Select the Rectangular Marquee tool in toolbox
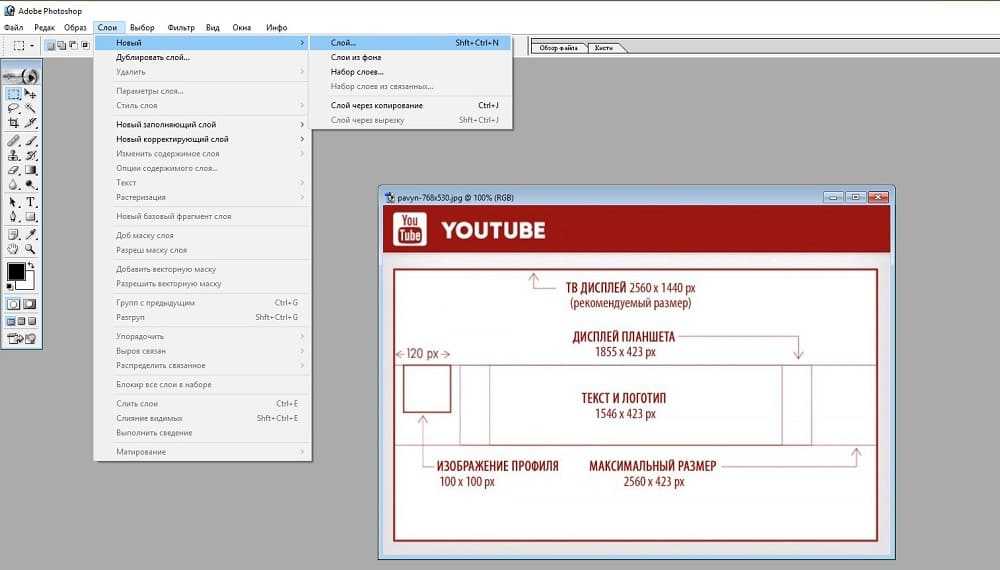This screenshot has height=570, width=1000. coord(14,94)
